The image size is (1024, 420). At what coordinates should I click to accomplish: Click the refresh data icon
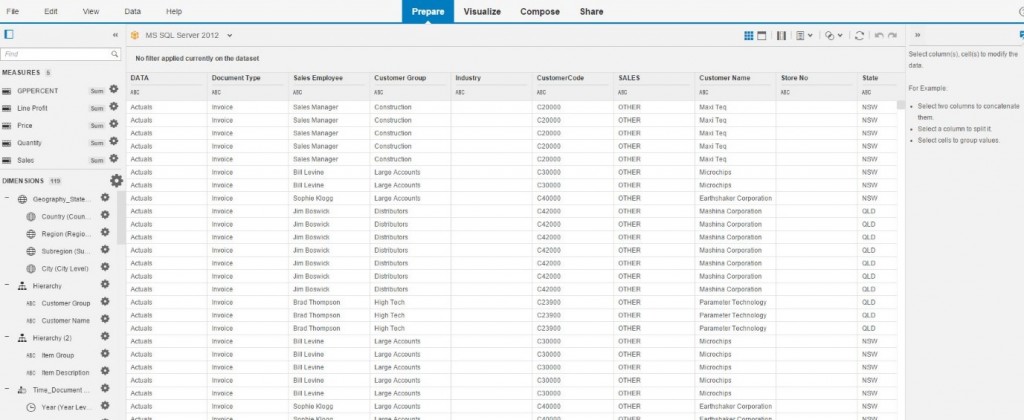coord(859,35)
